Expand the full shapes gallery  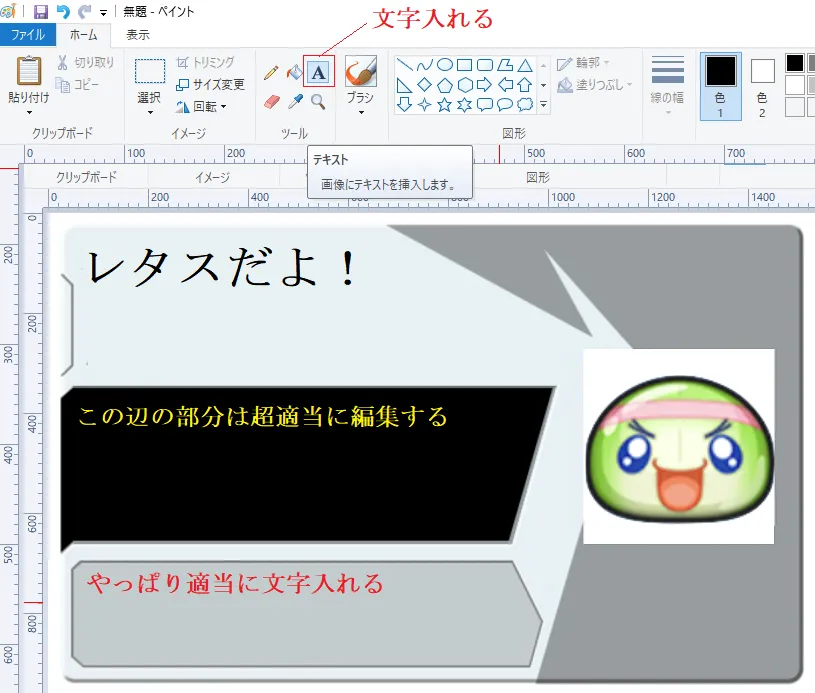click(x=544, y=105)
